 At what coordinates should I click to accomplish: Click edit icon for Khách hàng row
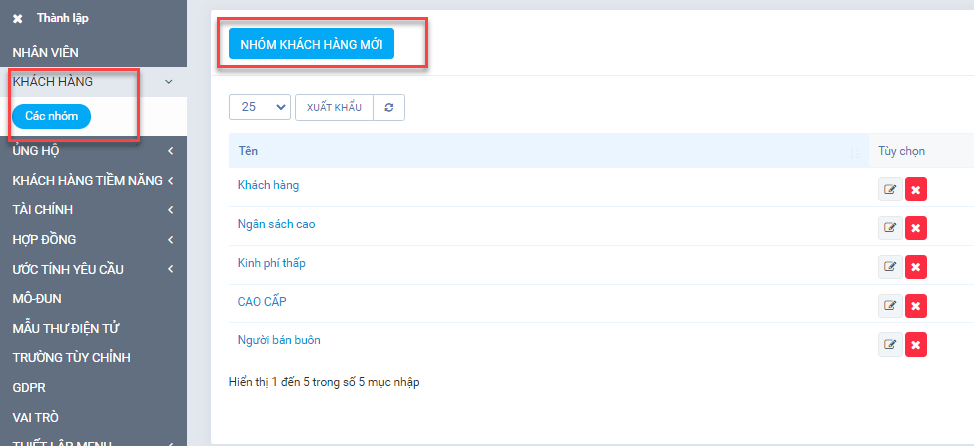pos(889,189)
